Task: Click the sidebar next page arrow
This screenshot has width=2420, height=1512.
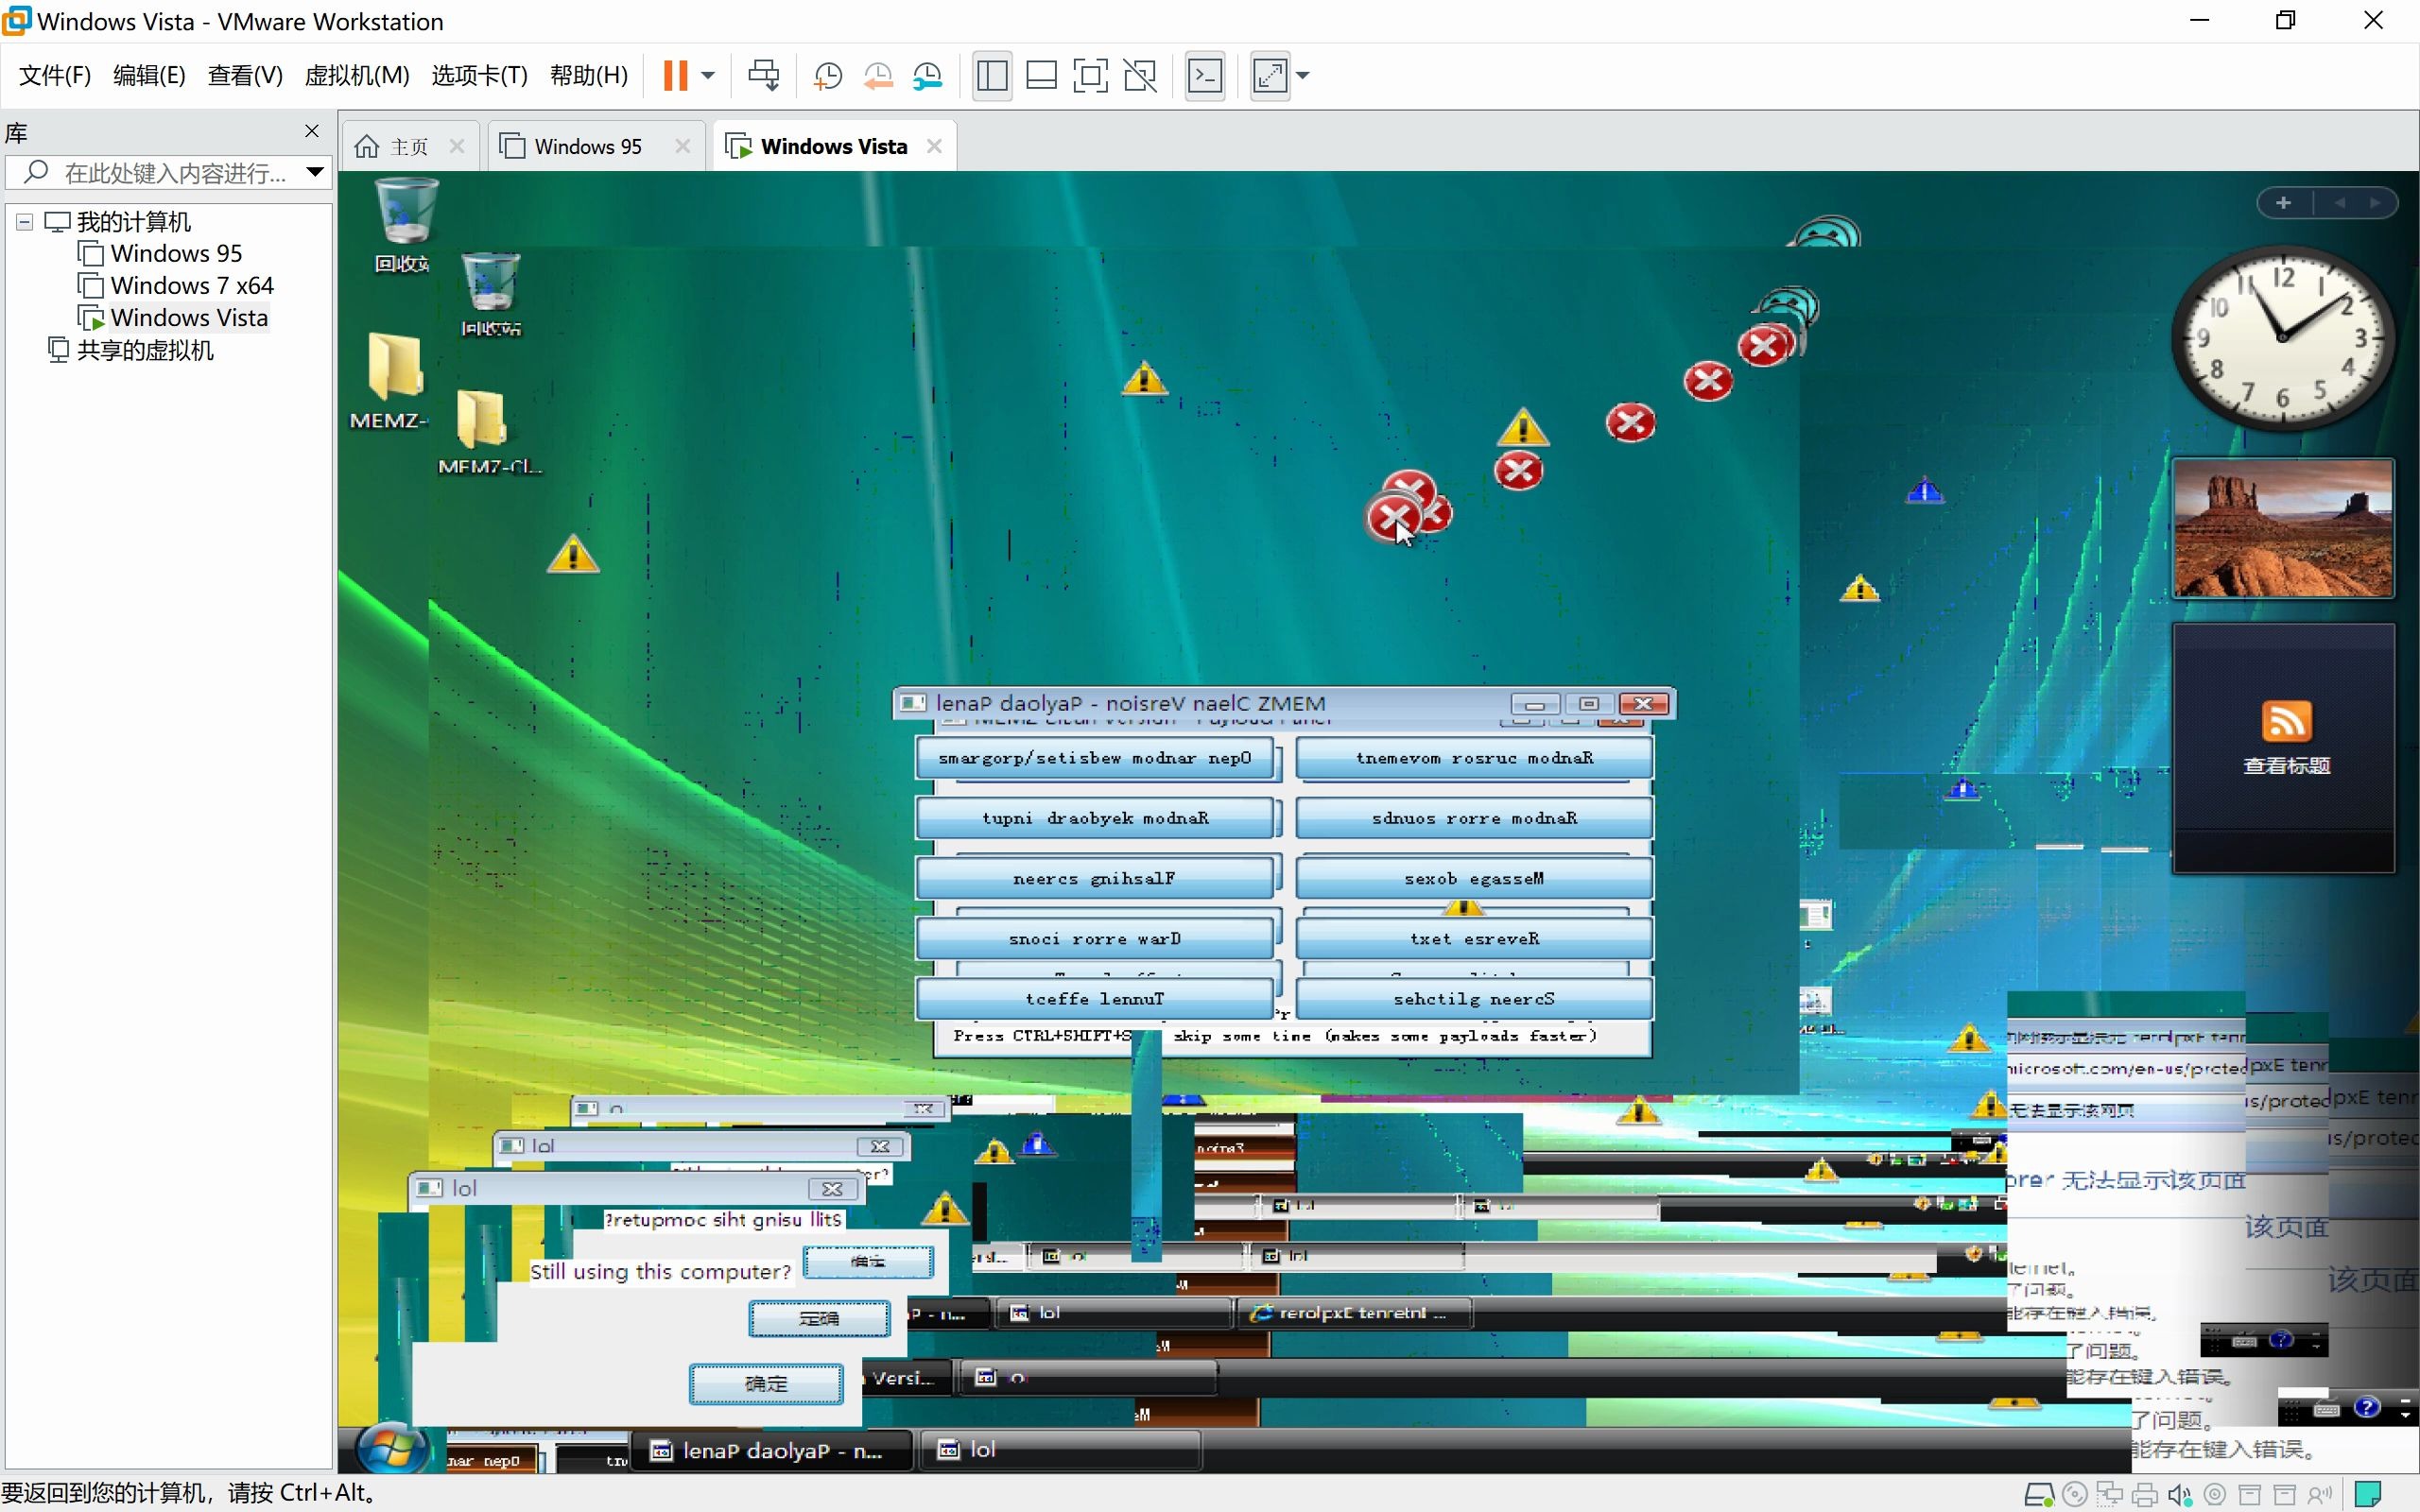Action: click(x=2376, y=203)
